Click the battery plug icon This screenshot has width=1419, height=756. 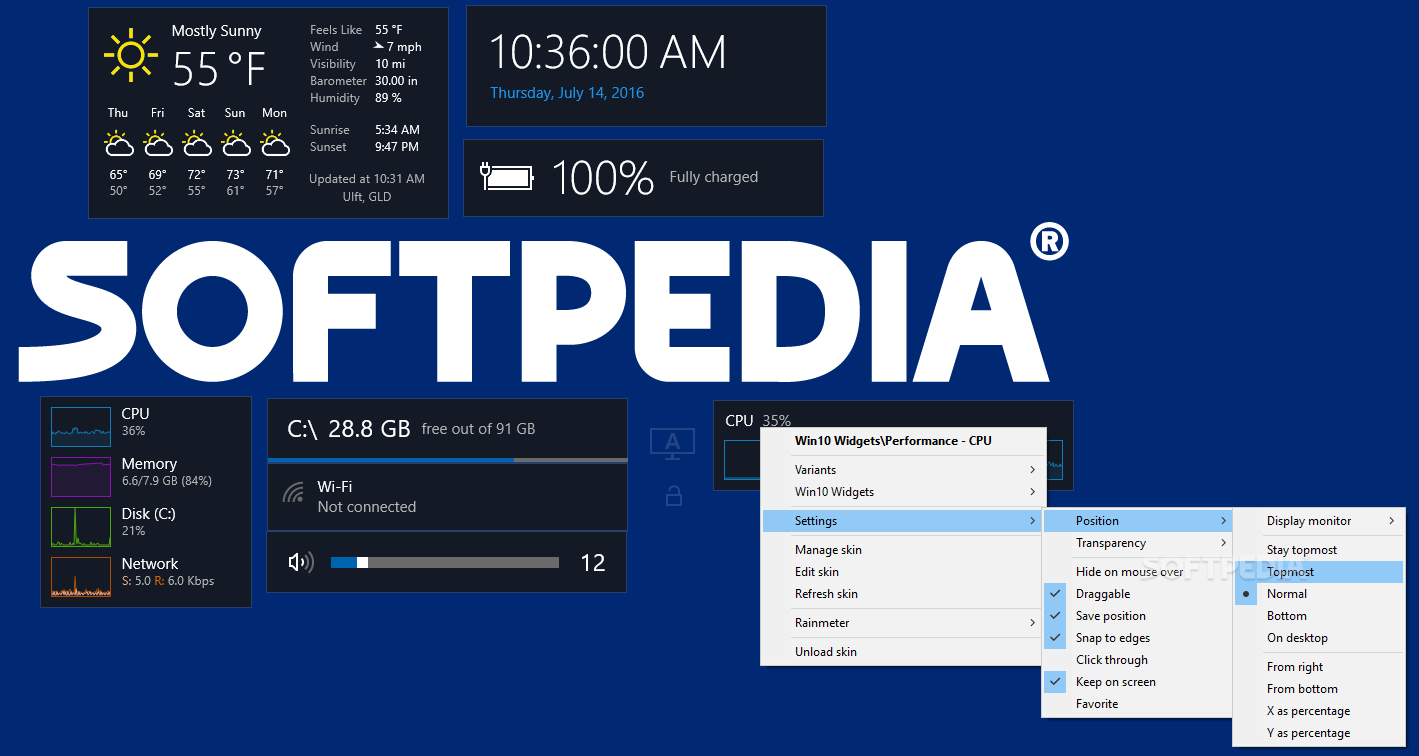click(507, 177)
